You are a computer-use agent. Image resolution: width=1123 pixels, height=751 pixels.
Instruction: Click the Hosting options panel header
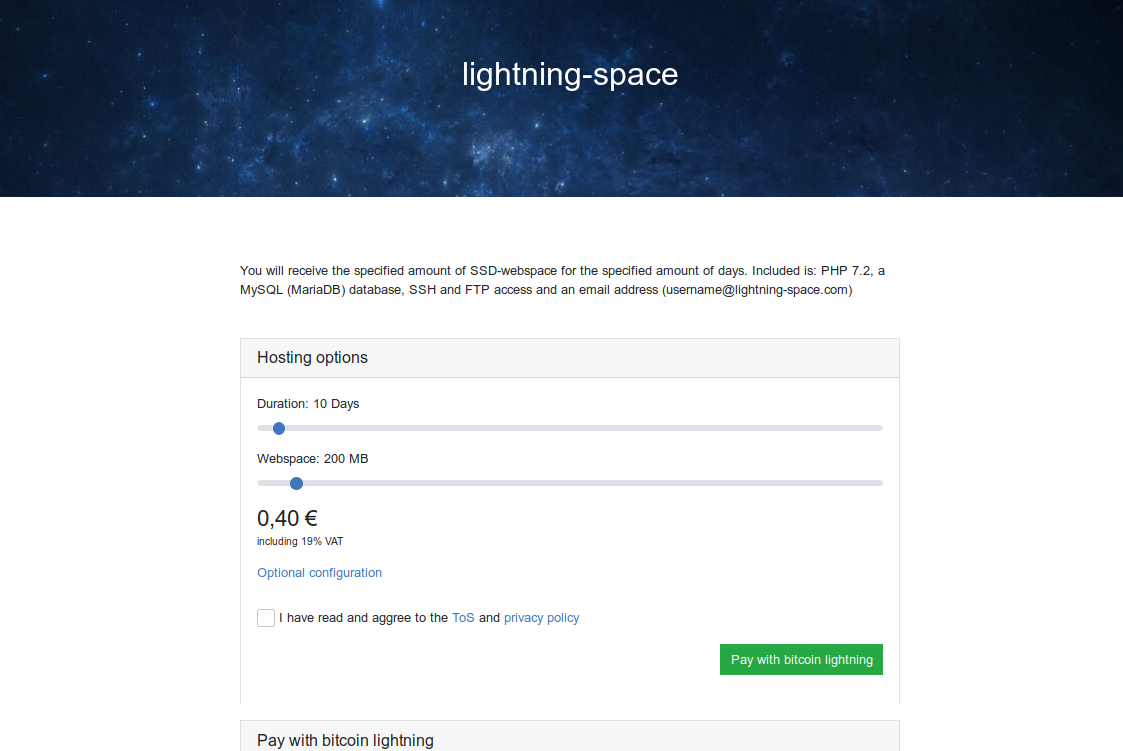click(x=570, y=358)
